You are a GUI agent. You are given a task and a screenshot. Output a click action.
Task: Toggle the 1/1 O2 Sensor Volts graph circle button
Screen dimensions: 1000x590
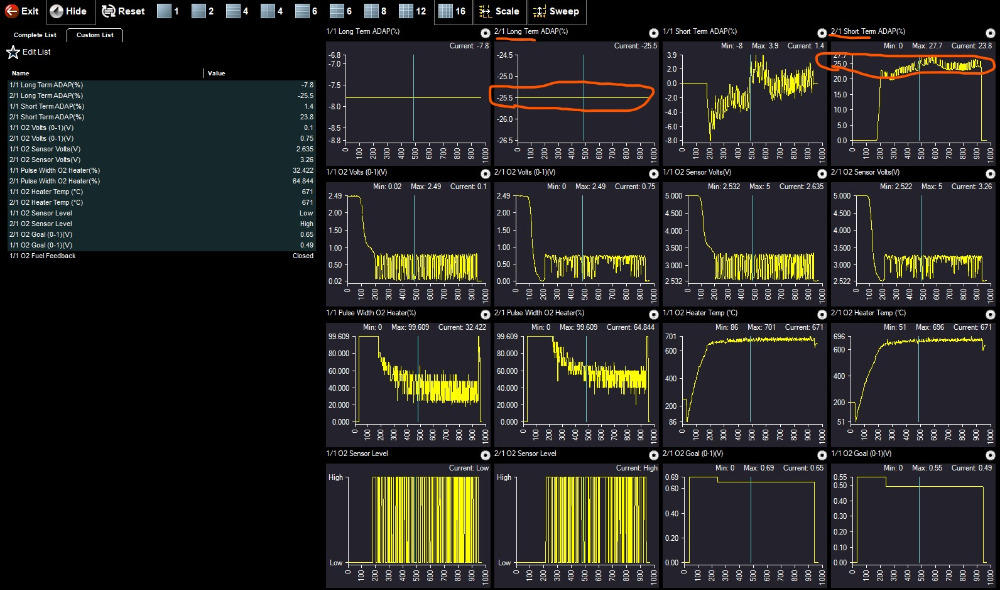coord(821,173)
